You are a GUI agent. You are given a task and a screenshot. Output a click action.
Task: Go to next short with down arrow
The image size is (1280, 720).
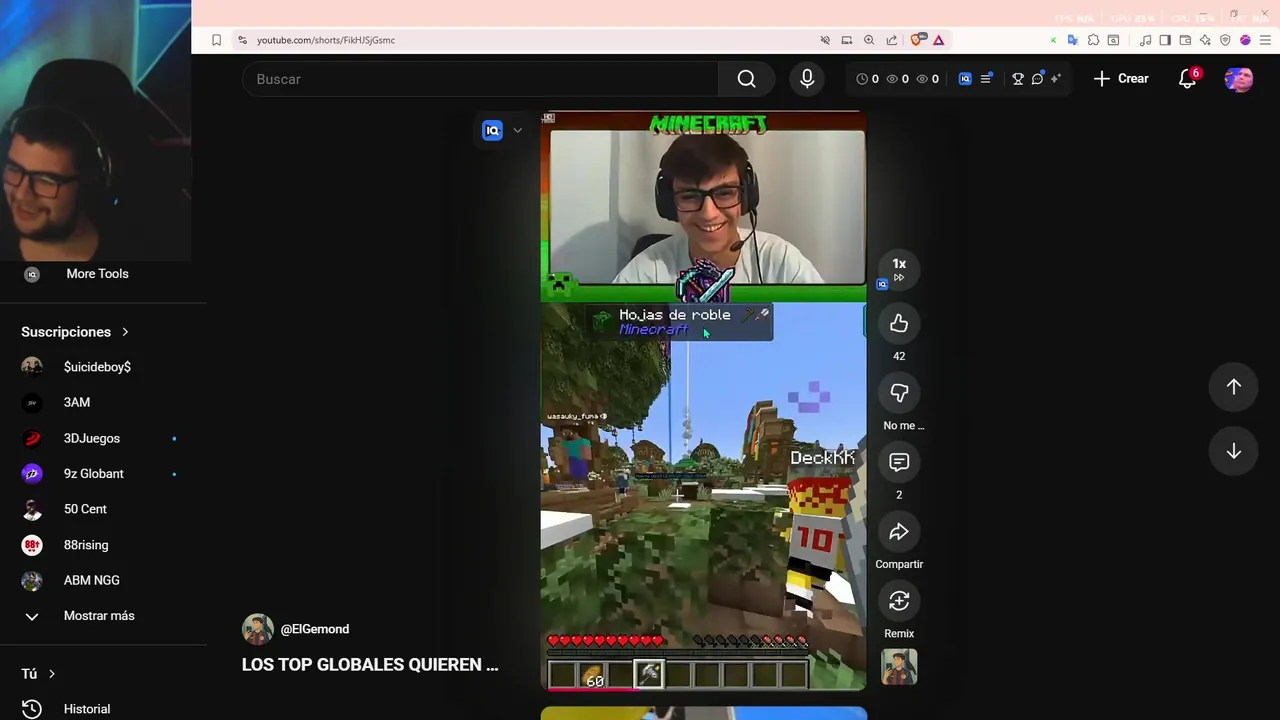pyautogui.click(x=1234, y=451)
